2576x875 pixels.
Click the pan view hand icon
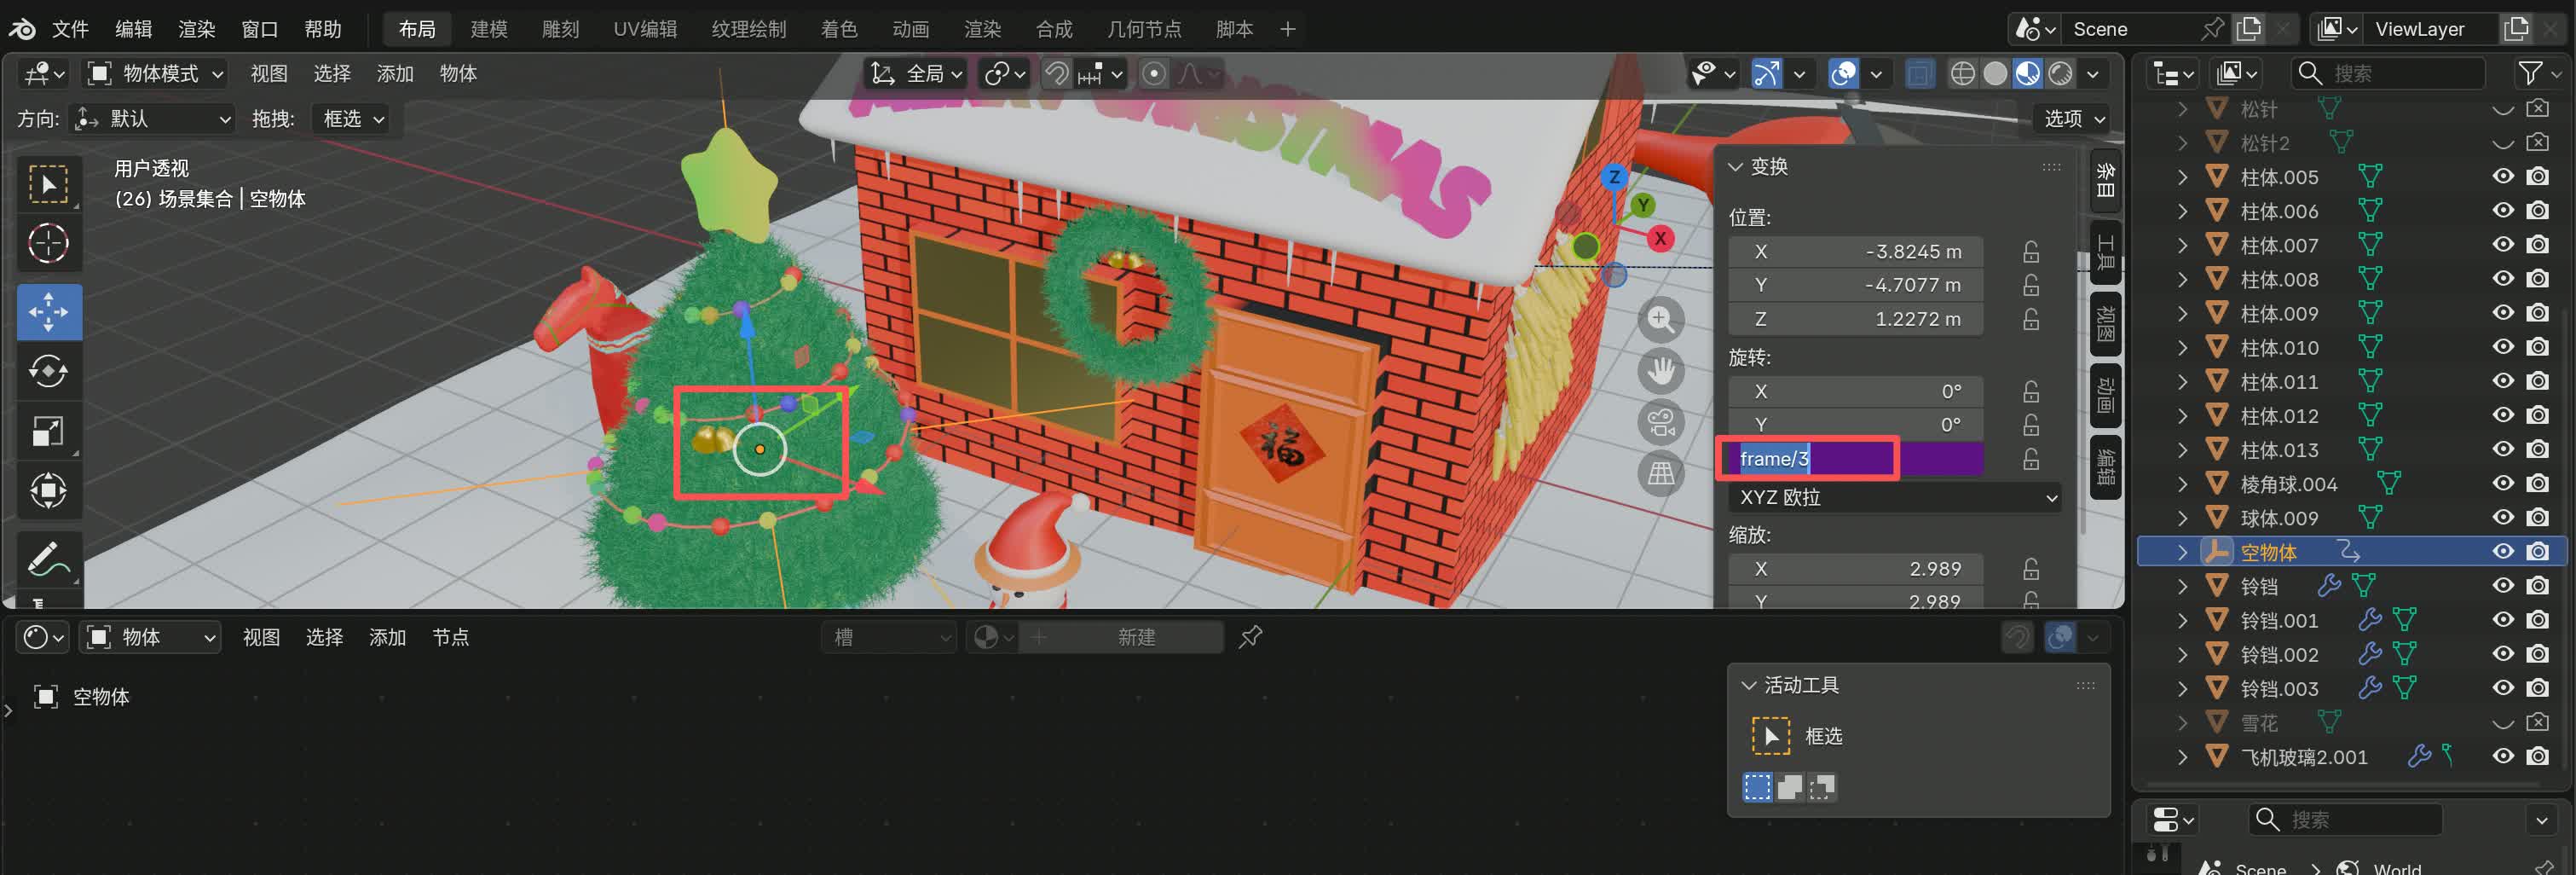pos(1661,371)
